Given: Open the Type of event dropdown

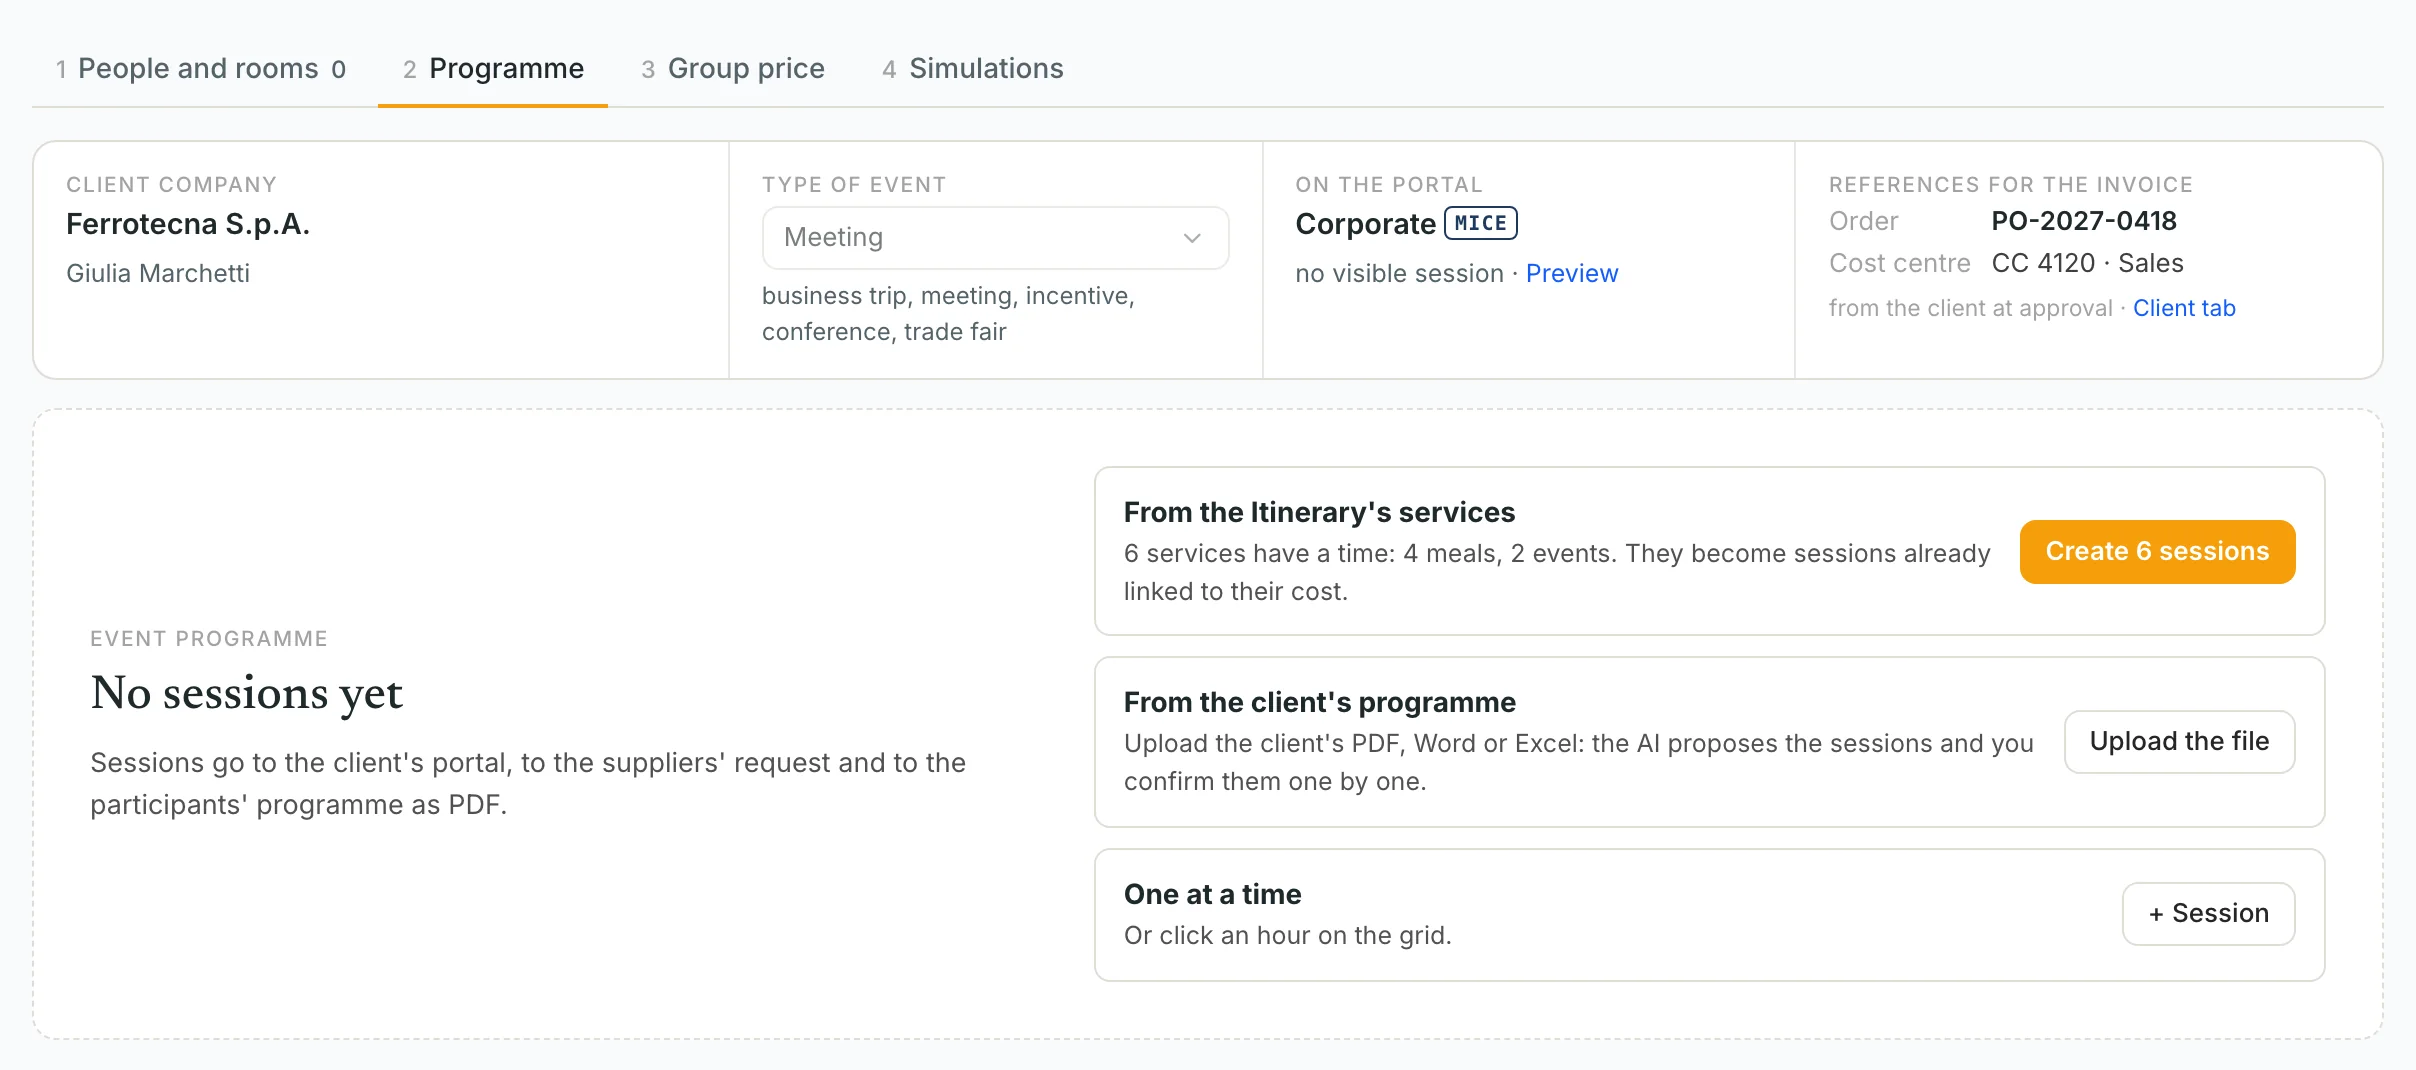Looking at the screenshot, I should [995, 238].
